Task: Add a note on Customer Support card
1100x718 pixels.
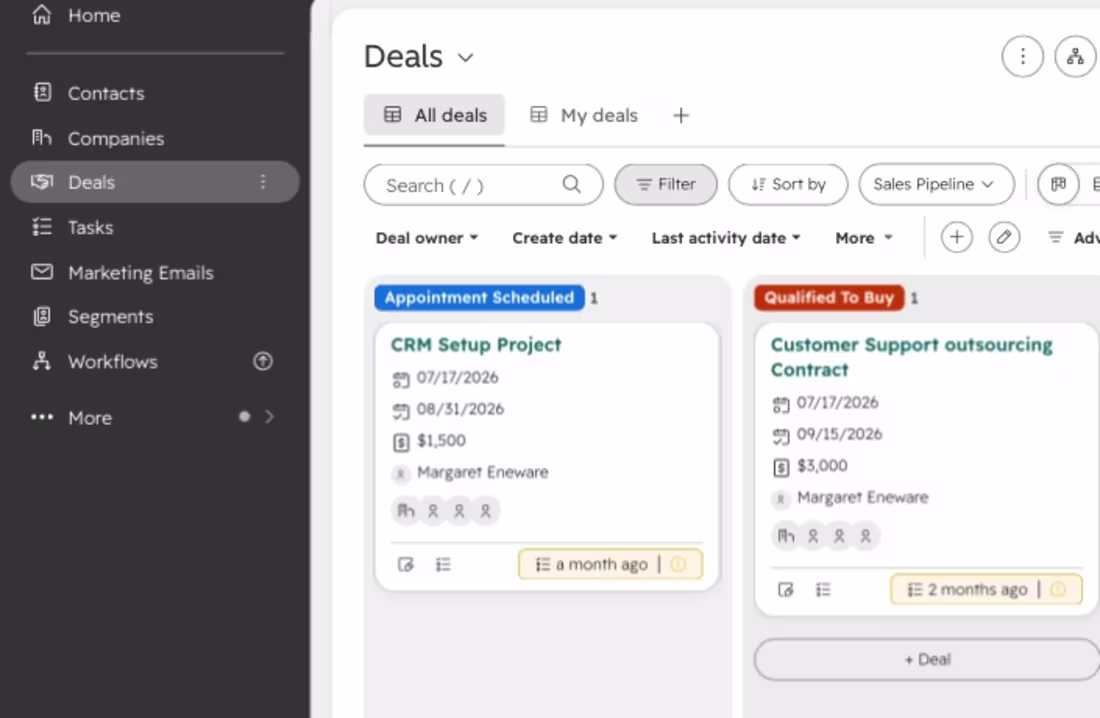Action: tap(786, 590)
